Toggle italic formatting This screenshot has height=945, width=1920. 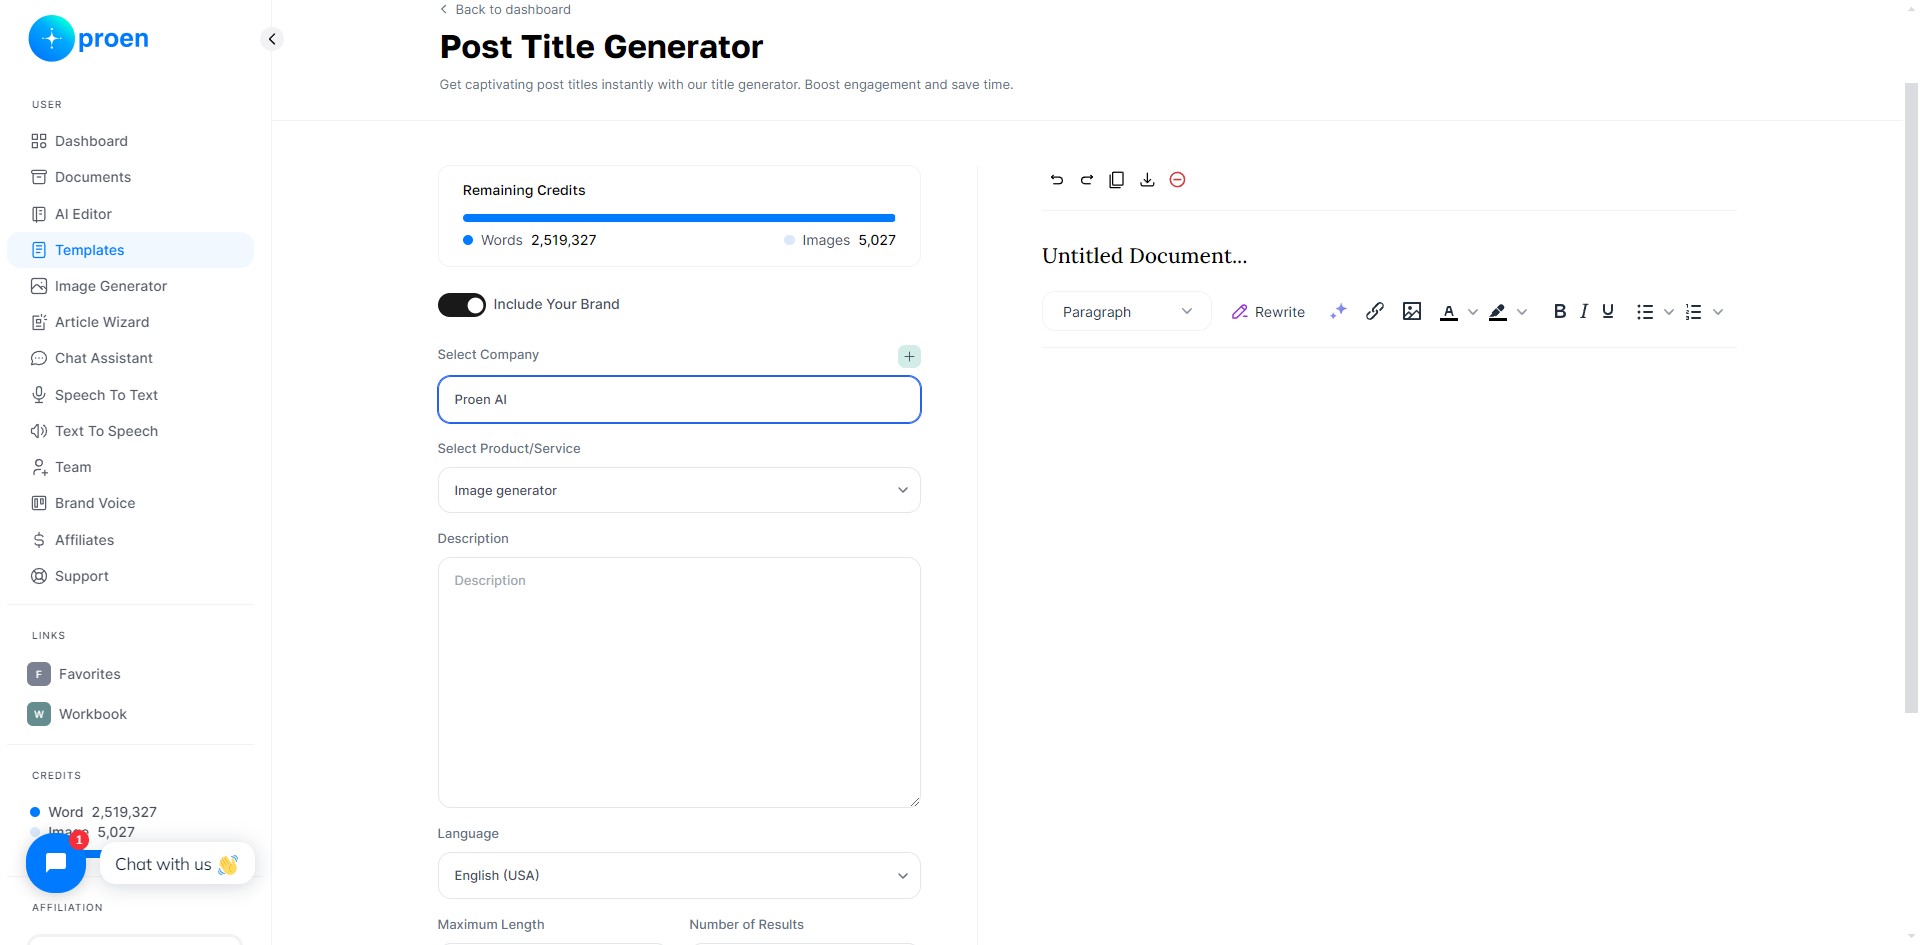click(x=1584, y=311)
